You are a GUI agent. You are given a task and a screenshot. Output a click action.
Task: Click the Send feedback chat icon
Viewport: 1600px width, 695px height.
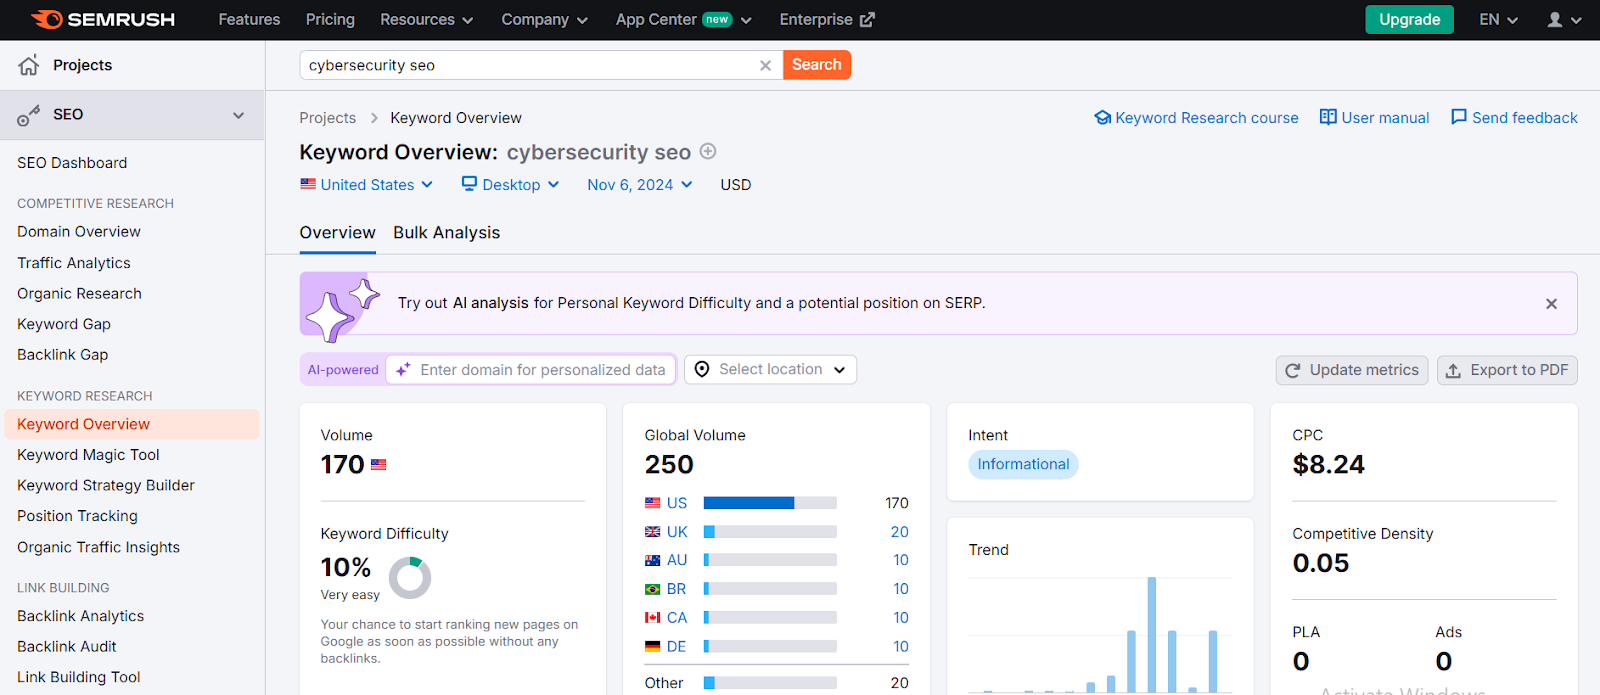[1459, 117]
